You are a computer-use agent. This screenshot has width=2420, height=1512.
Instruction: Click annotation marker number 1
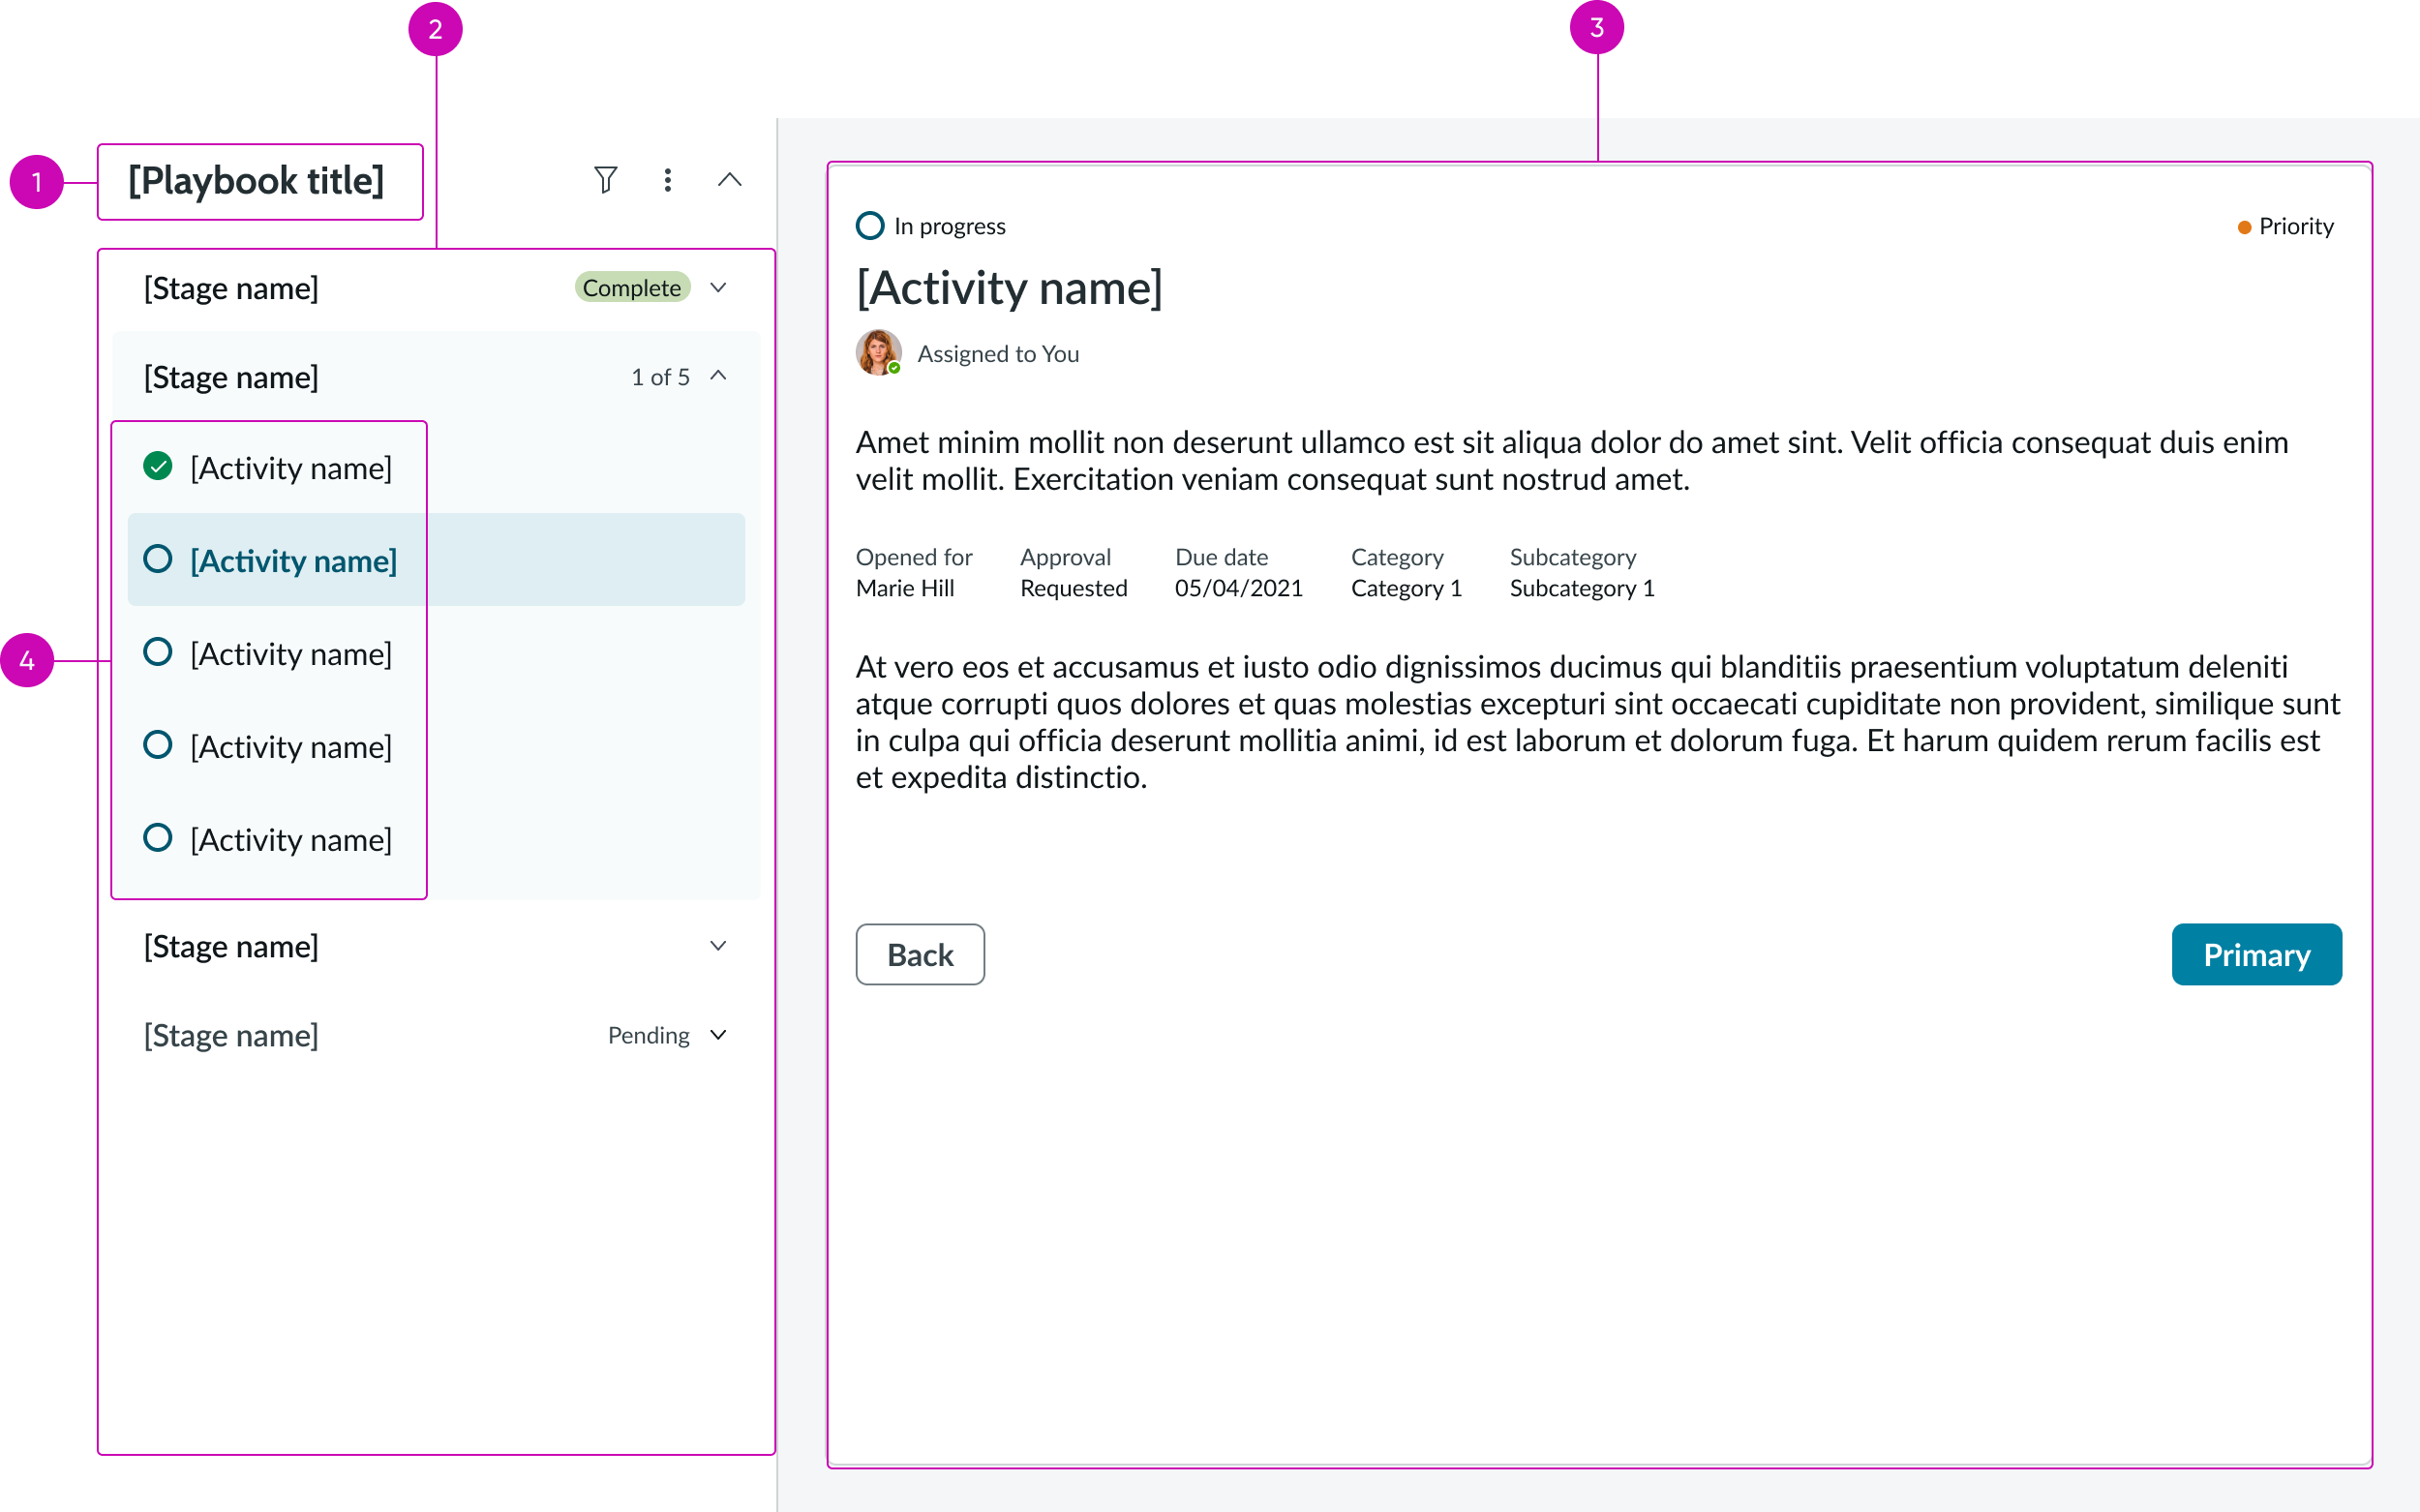click(37, 182)
